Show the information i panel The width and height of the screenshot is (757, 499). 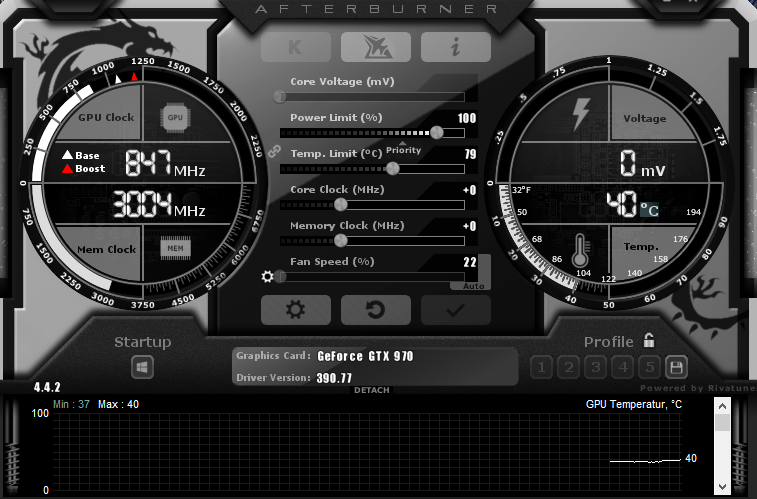pos(456,47)
